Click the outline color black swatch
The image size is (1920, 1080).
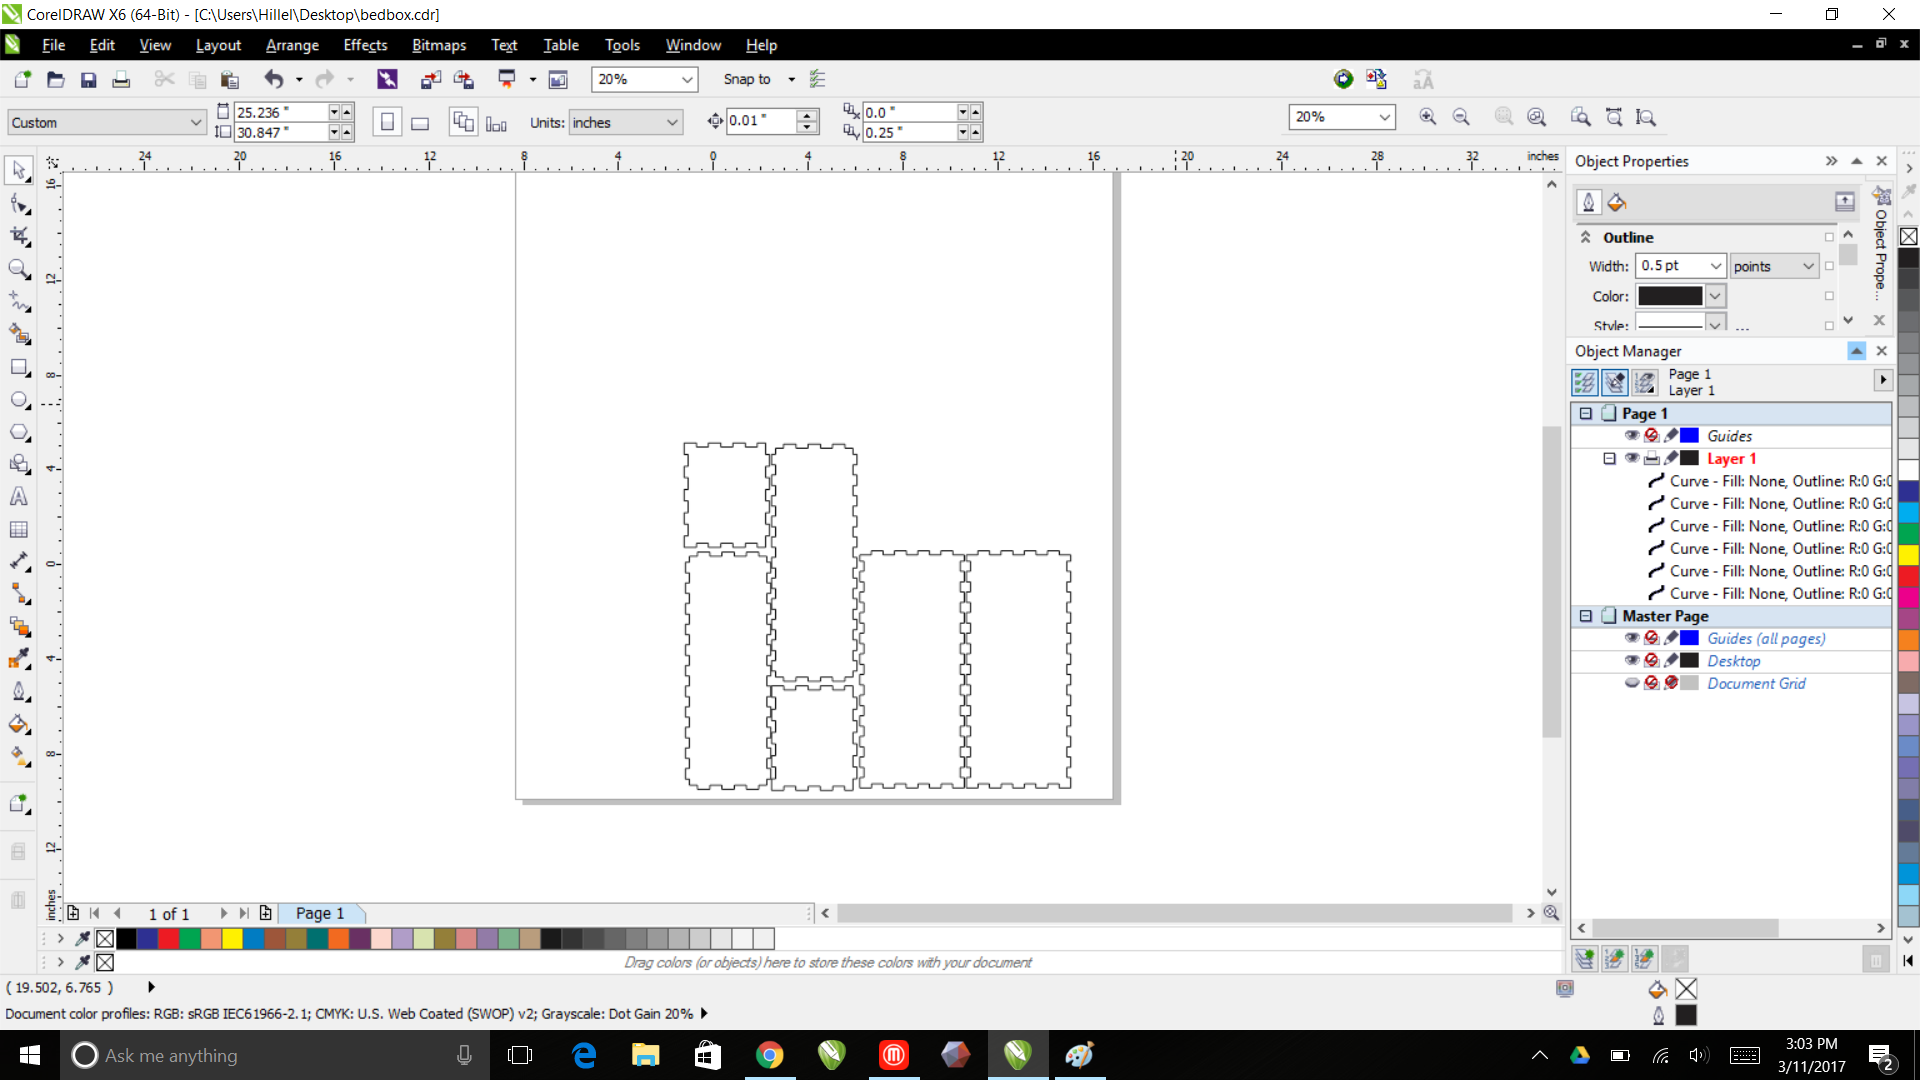(x=1668, y=294)
